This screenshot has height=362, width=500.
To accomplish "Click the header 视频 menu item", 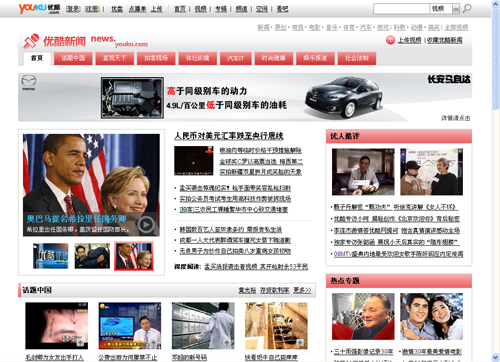I will [200, 9].
